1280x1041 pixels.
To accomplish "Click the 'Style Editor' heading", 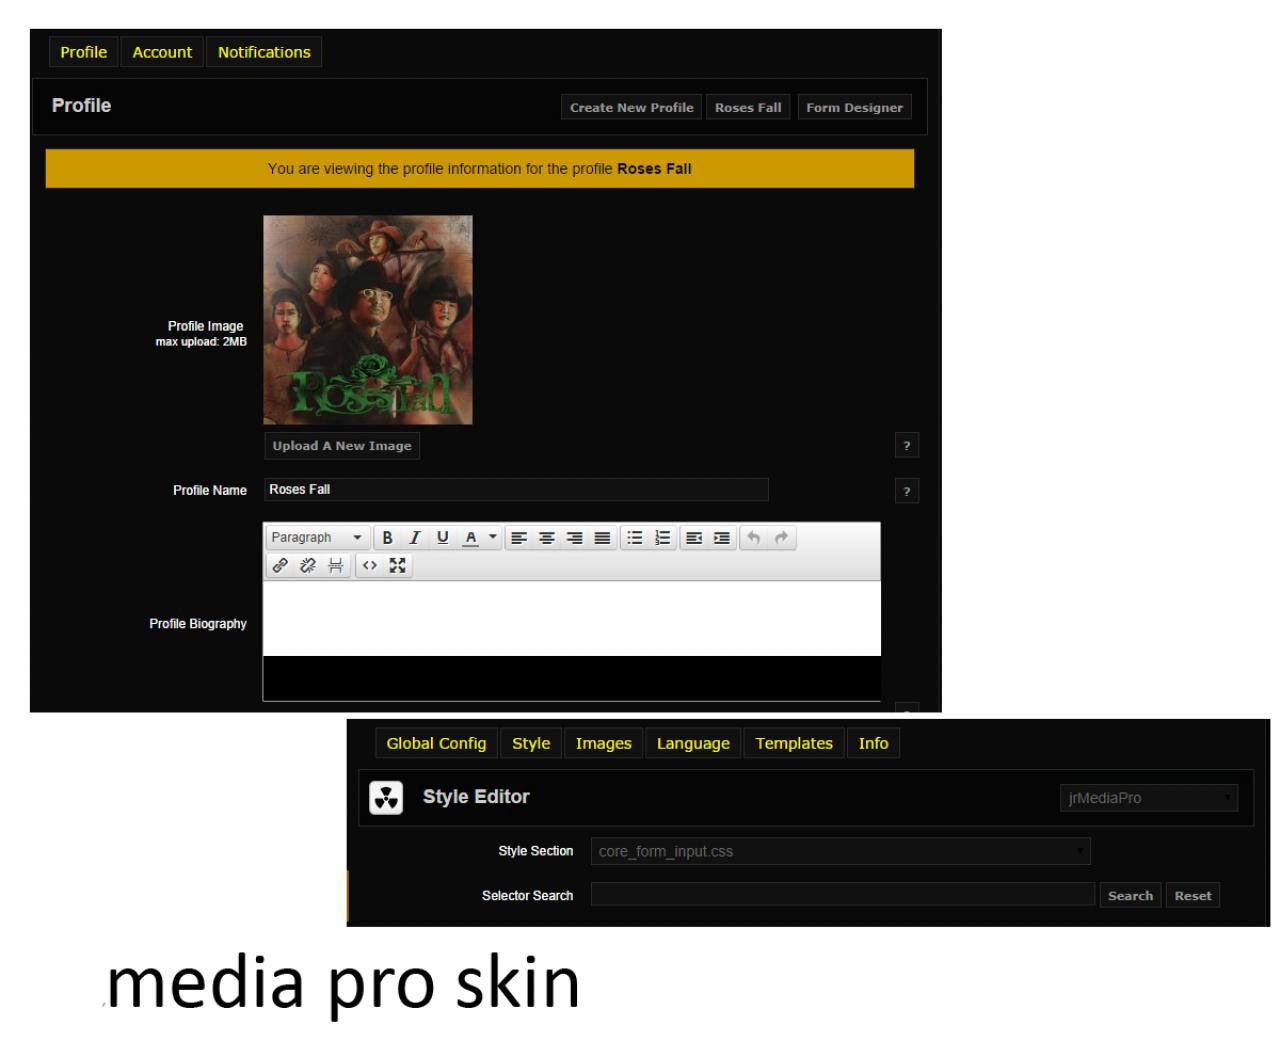I will (476, 797).
